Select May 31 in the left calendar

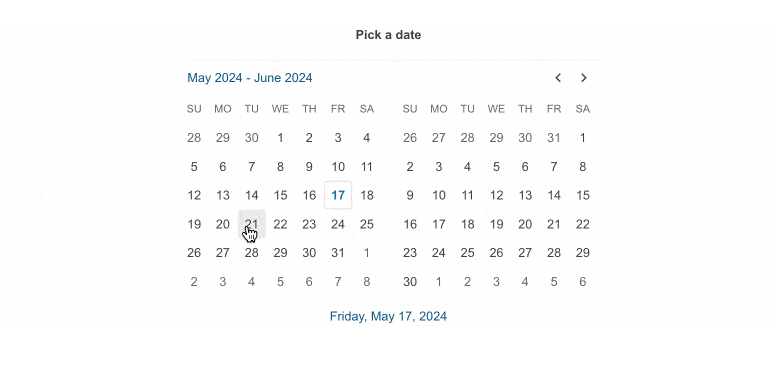(338, 253)
